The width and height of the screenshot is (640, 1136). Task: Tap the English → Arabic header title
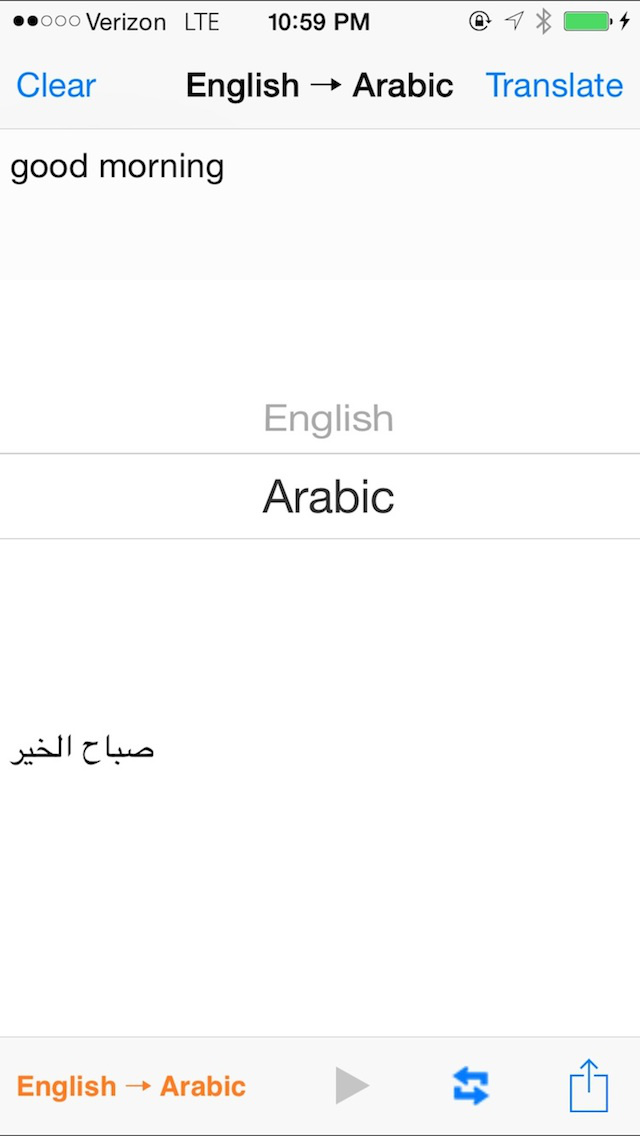point(319,85)
